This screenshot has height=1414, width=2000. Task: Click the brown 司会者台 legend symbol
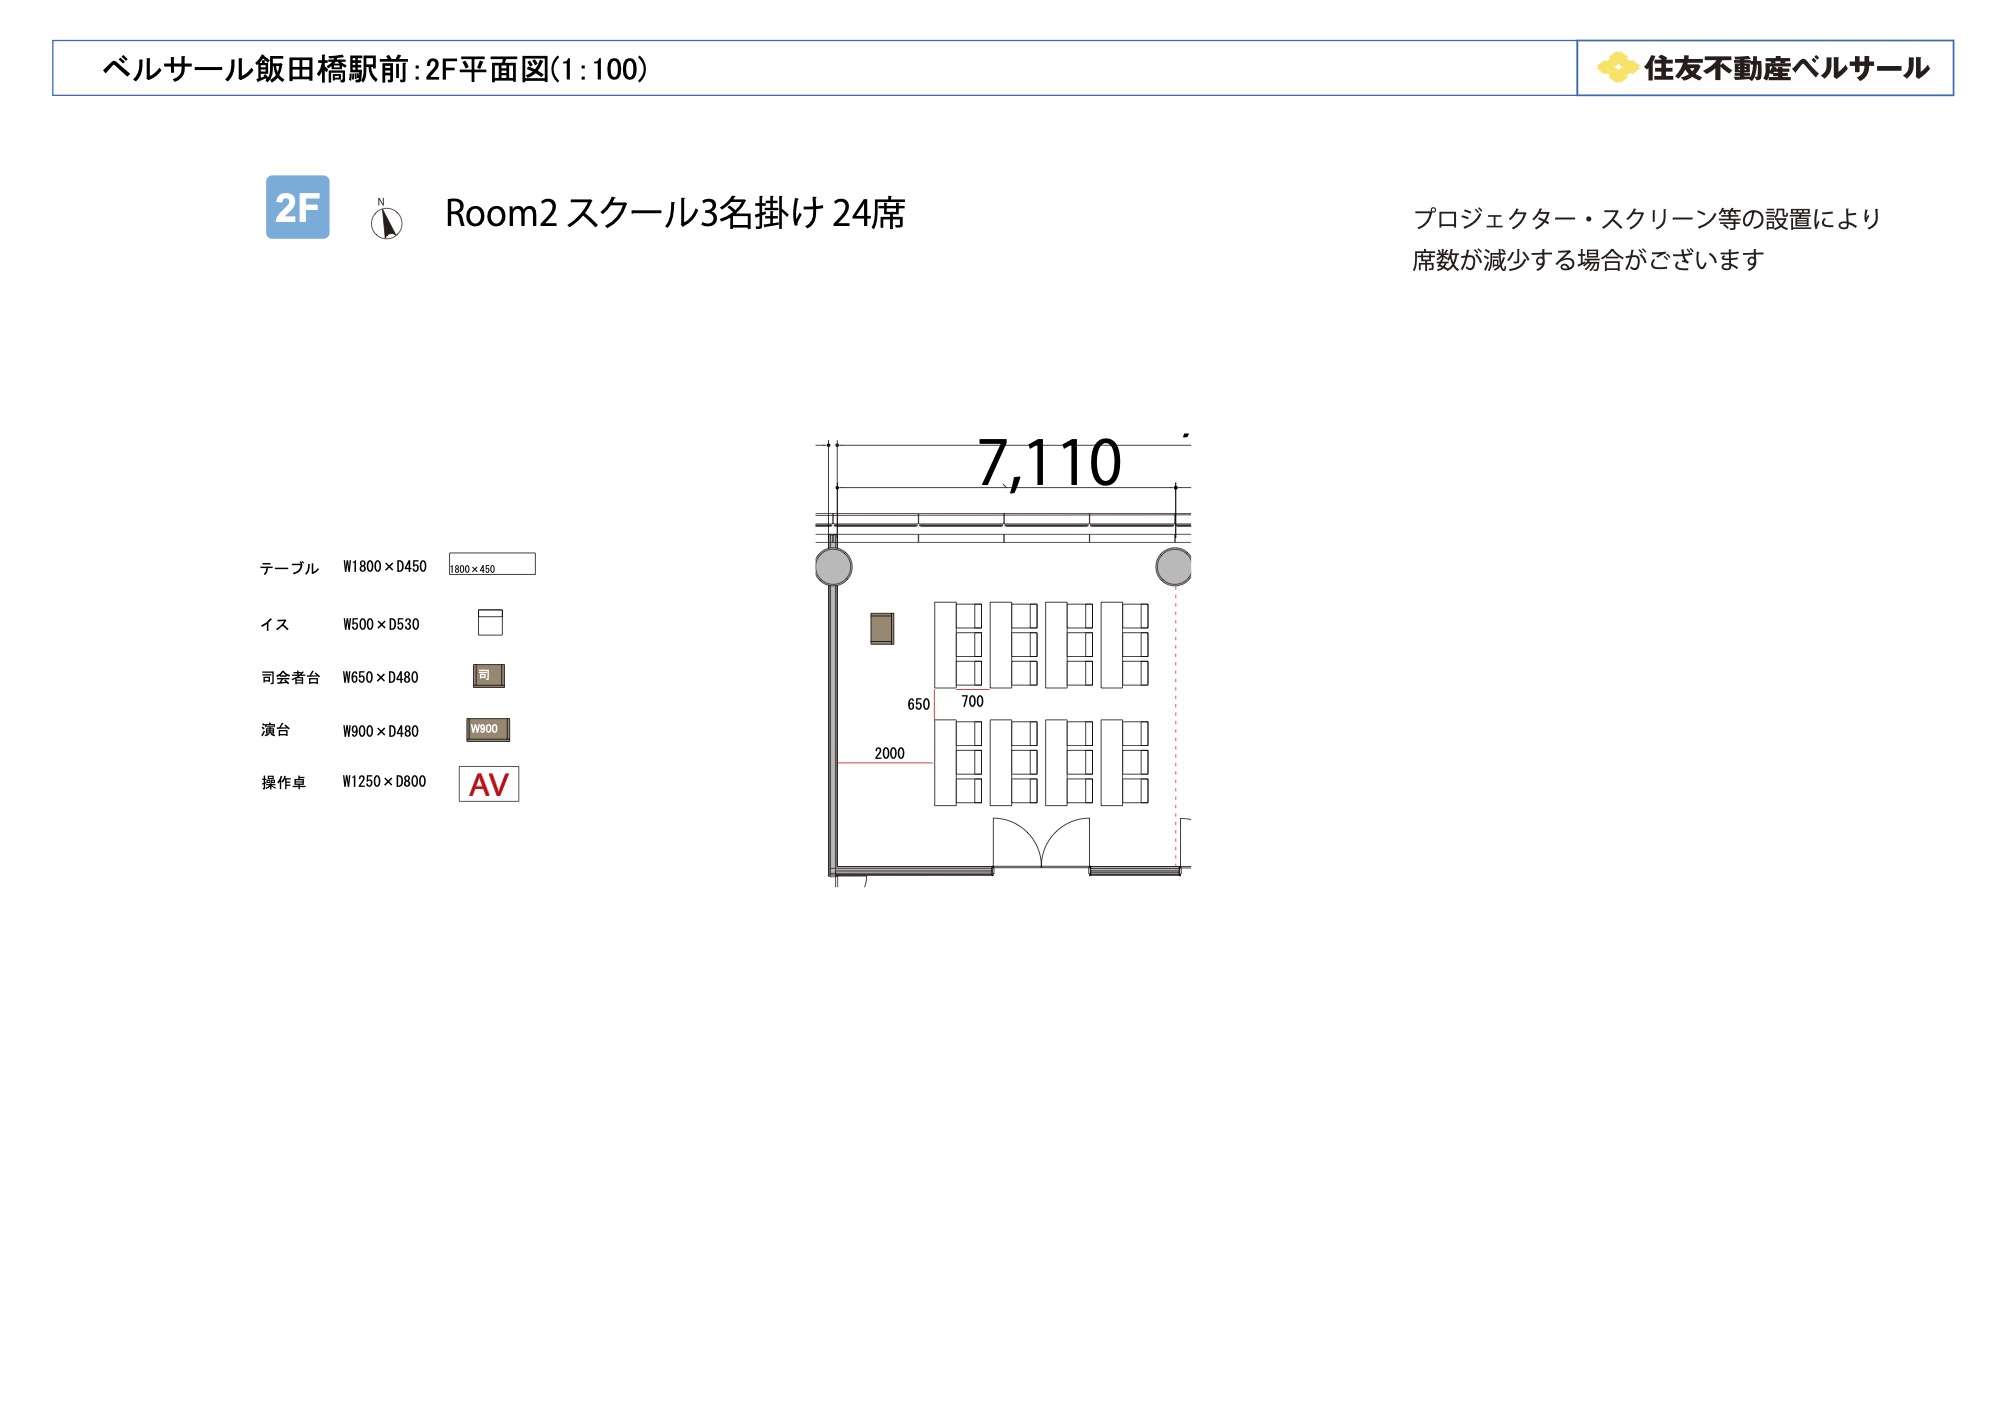(x=489, y=676)
